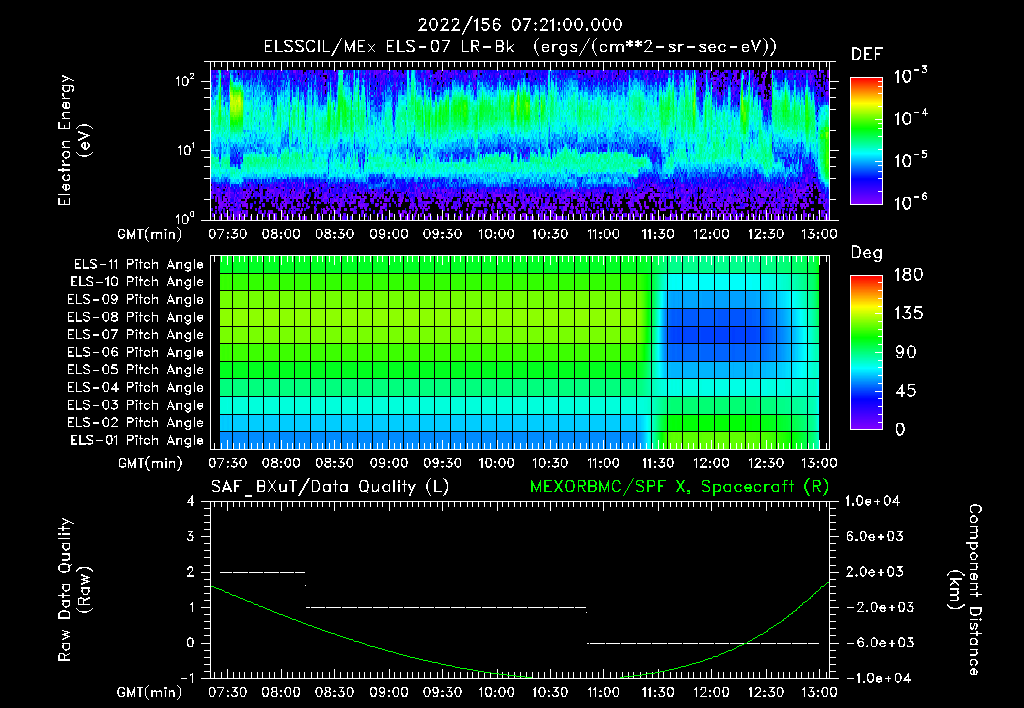Click the '180' label on Deg colorbar

pos(908,274)
